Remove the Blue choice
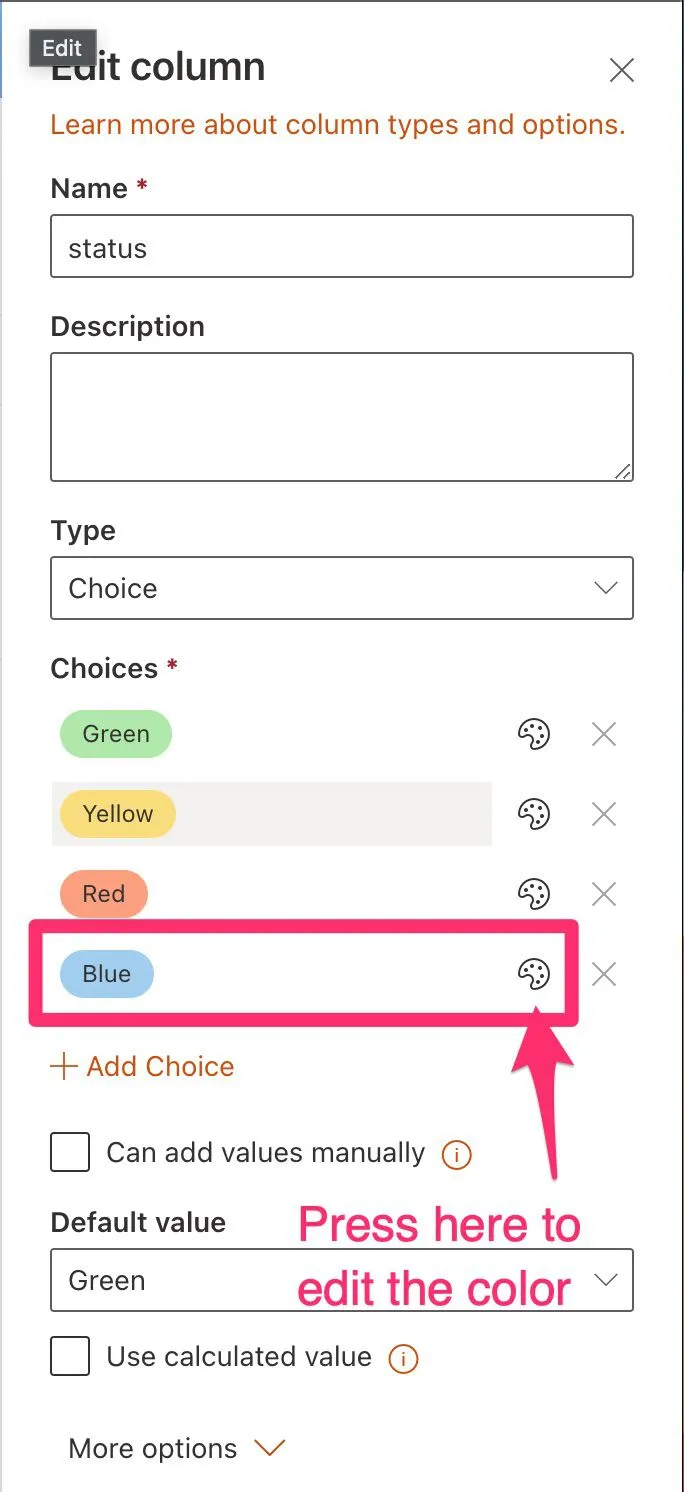Image resolution: width=684 pixels, height=1492 pixels. (x=604, y=974)
